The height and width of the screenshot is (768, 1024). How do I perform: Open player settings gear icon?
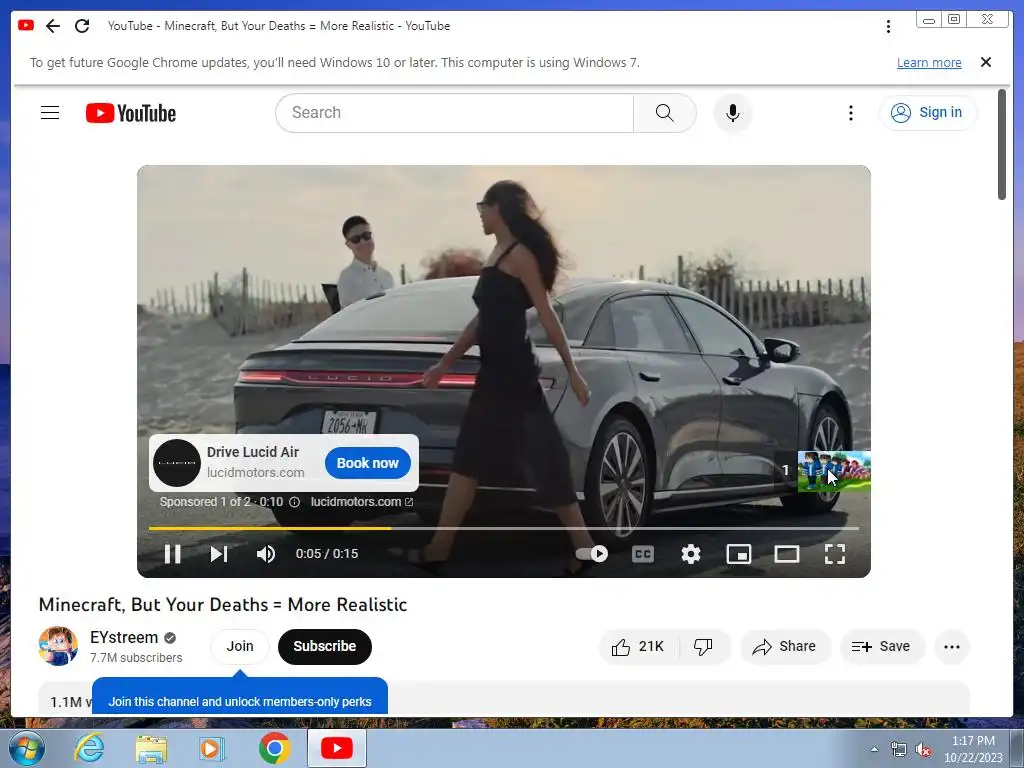[690, 554]
